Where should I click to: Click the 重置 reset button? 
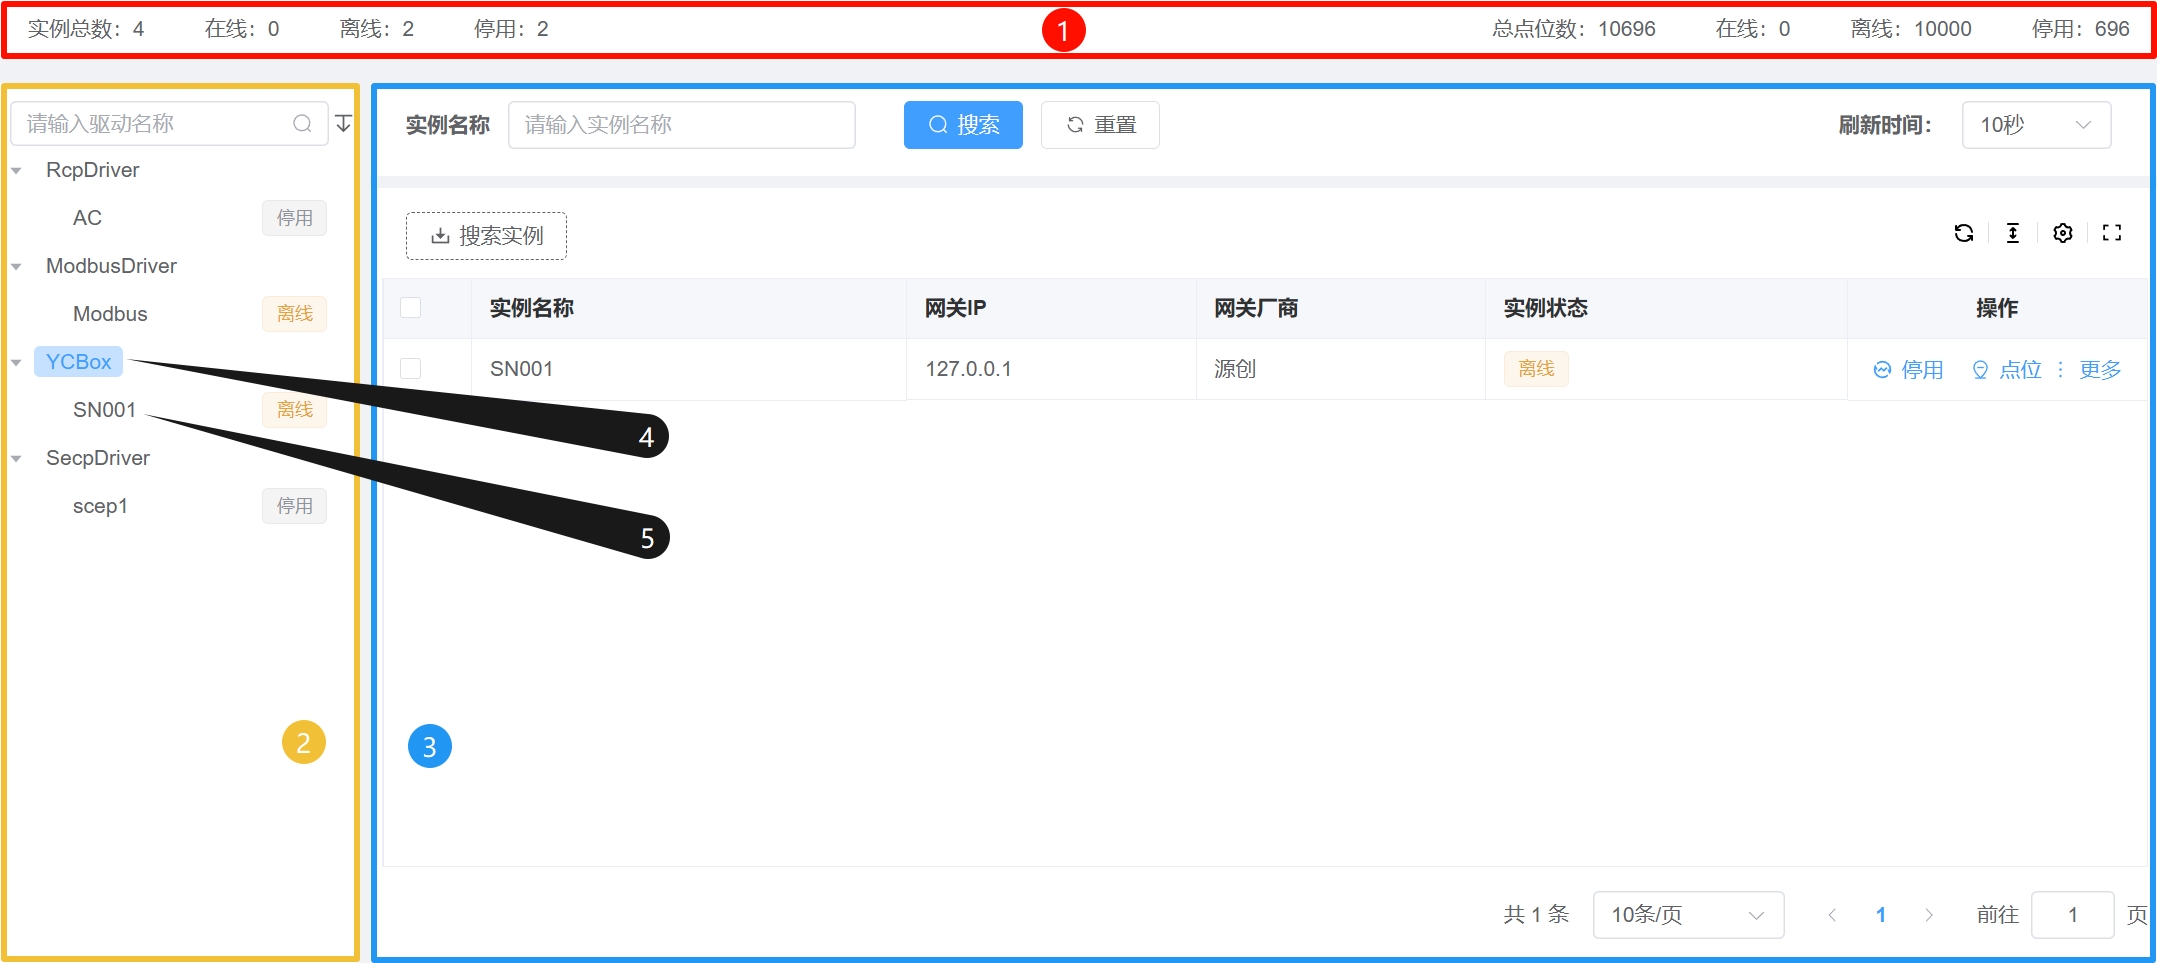(x=1100, y=125)
